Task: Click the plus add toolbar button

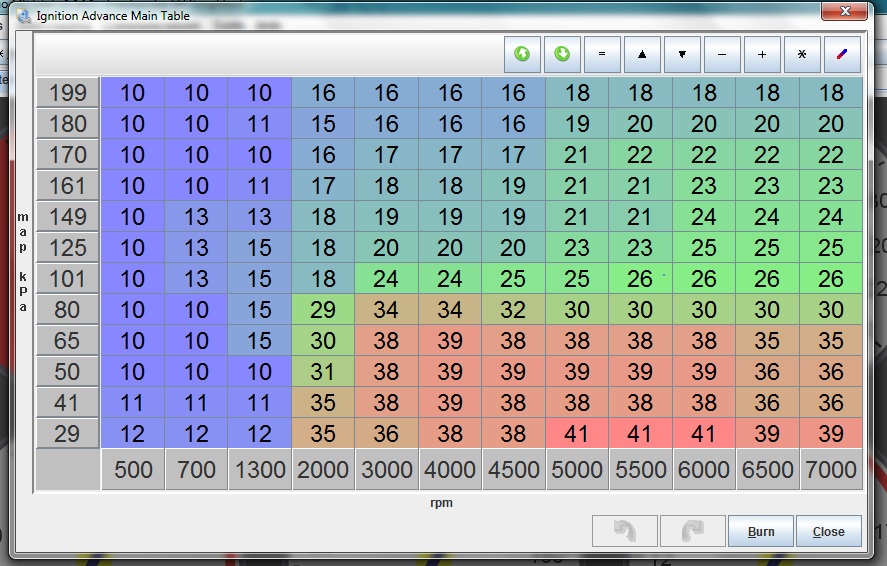Action: click(762, 54)
